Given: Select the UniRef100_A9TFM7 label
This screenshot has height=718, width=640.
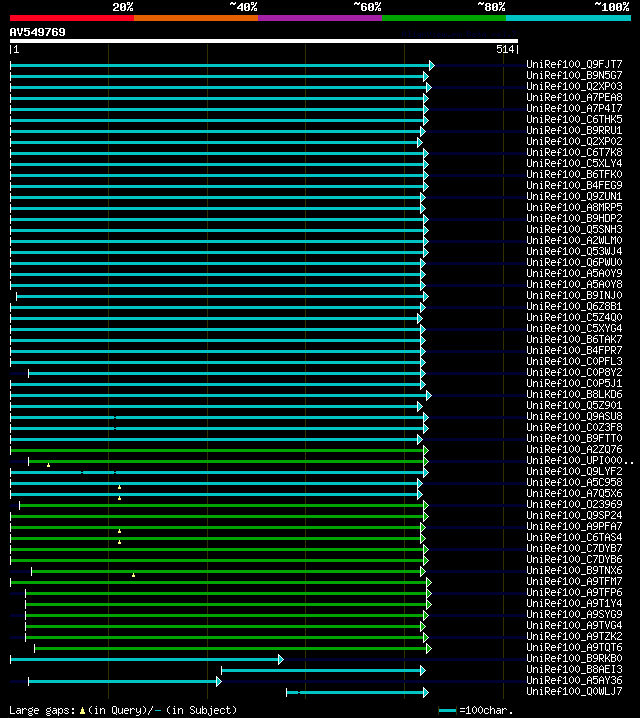Looking at the screenshot, I should (x=574, y=581).
